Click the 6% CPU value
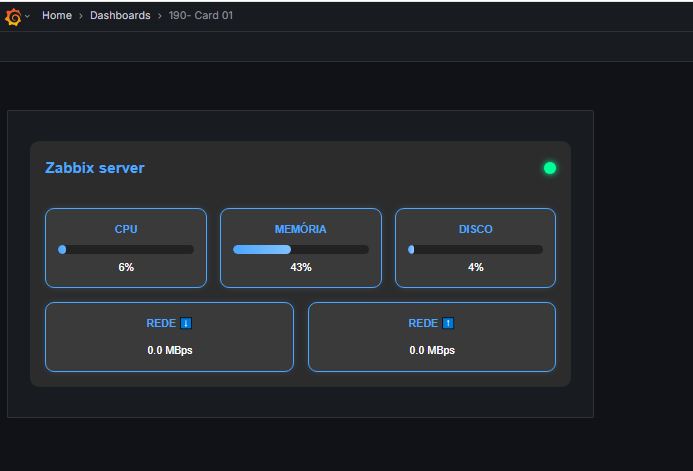693x471 pixels. [126, 267]
